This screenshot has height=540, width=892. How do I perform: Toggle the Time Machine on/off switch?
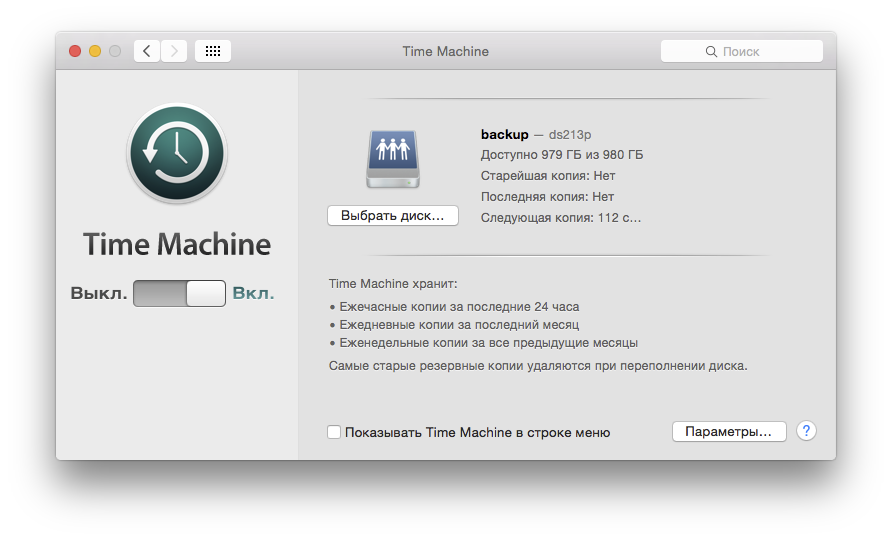[x=179, y=293]
